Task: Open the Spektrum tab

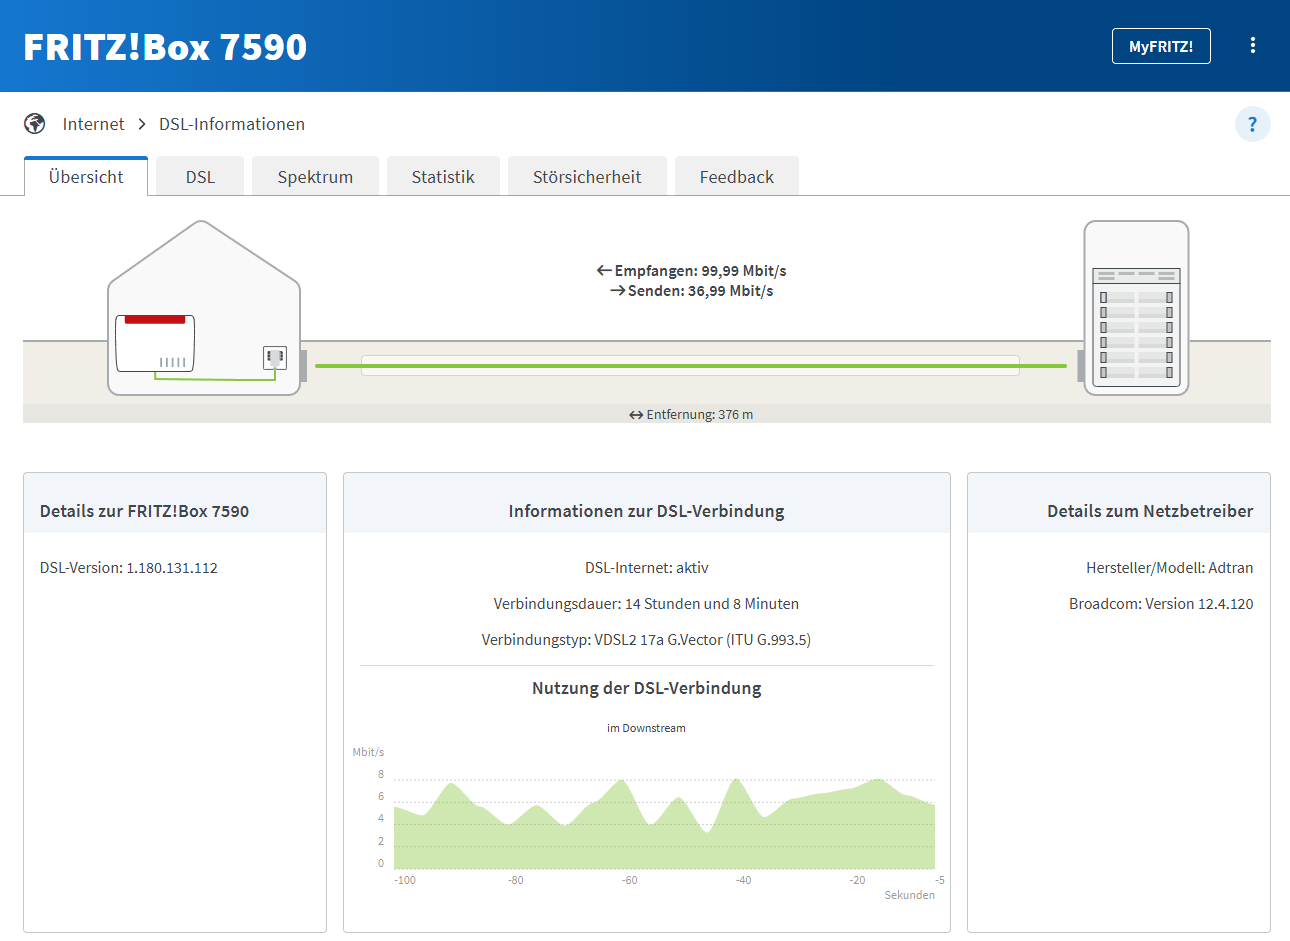Action: (x=315, y=177)
